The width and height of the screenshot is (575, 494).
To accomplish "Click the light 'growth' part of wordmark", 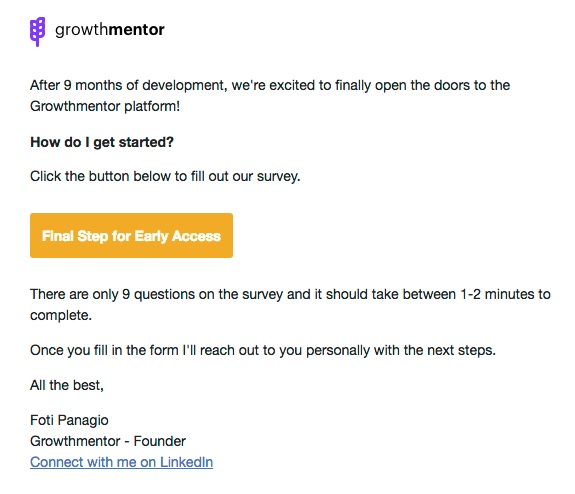I will [x=82, y=30].
